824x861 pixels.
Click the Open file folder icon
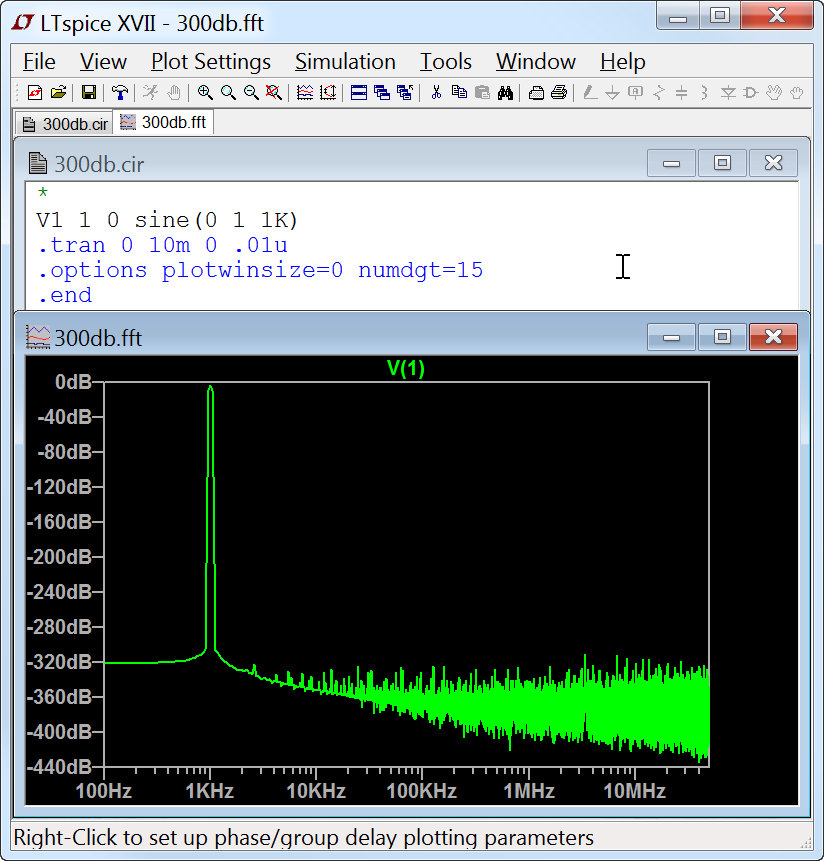[58, 93]
